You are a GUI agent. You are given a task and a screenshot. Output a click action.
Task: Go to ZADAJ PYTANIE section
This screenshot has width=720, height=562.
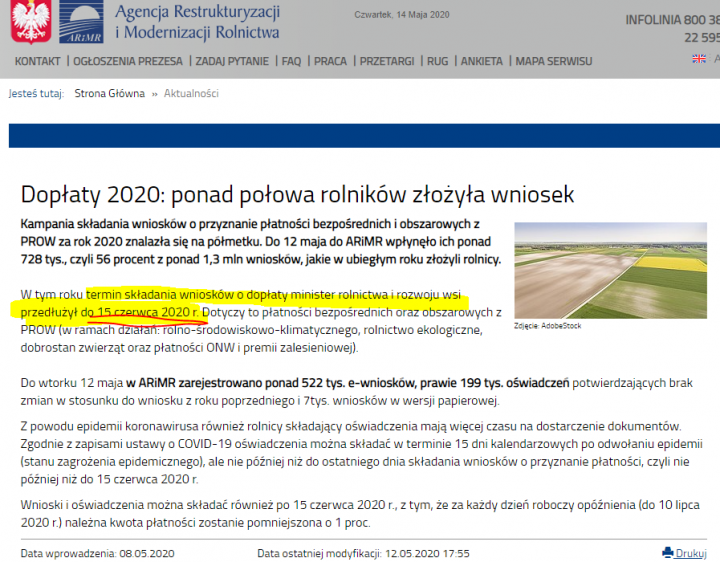click(233, 61)
